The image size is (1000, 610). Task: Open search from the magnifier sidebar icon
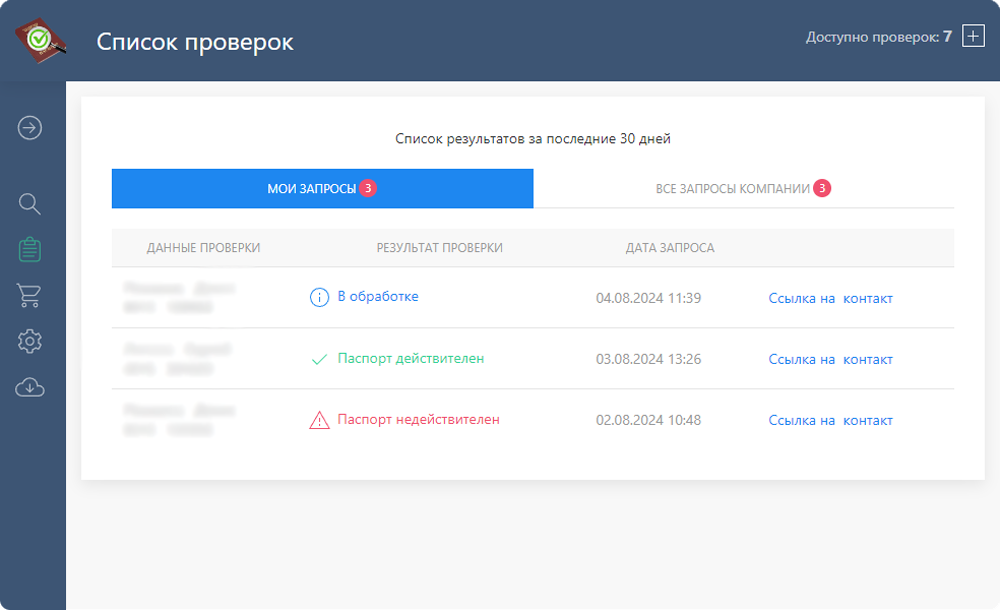30,204
